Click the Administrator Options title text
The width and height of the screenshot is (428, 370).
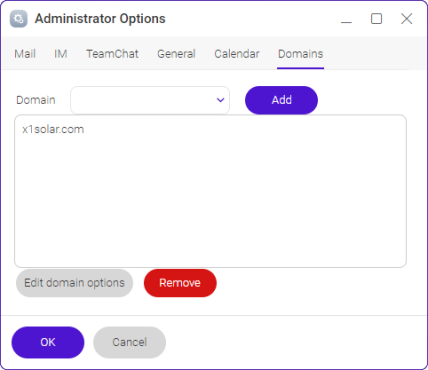tap(100, 19)
